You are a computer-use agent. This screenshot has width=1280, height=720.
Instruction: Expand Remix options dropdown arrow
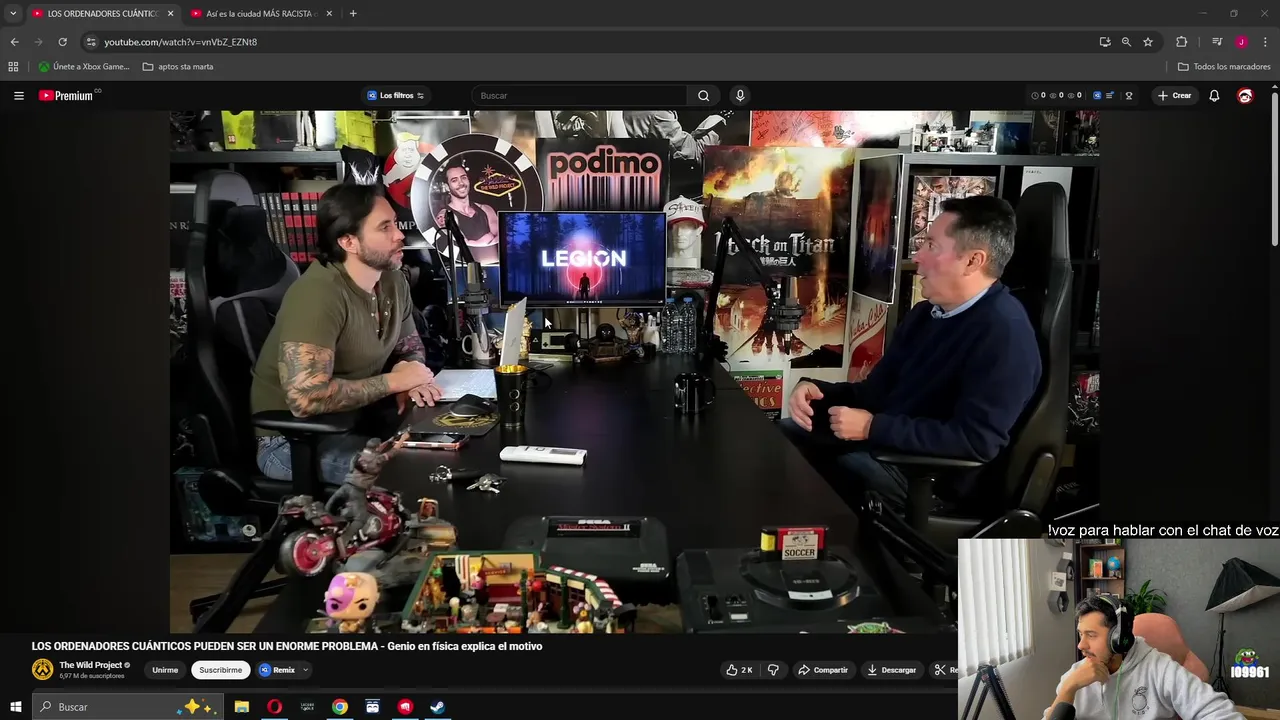(x=305, y=670)
